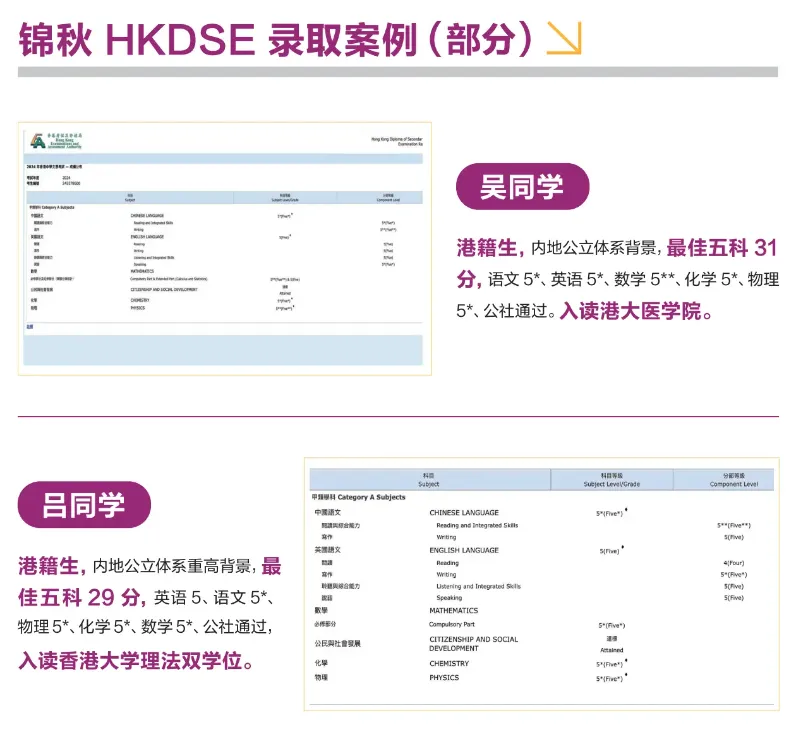
Task: Click 'Subject Level/Grade' column header in lower transcript
Action: (x=611, y=484)
